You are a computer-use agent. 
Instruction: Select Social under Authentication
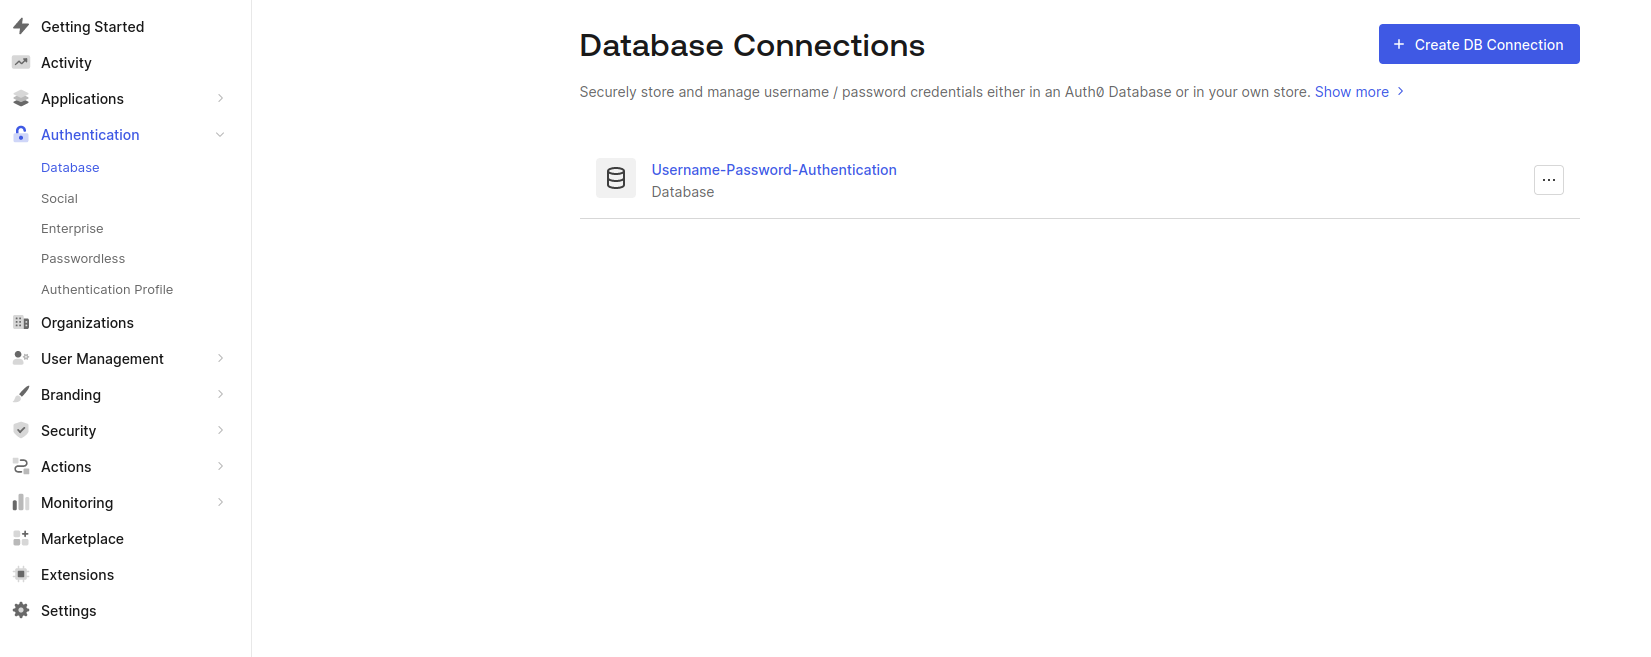59,198
